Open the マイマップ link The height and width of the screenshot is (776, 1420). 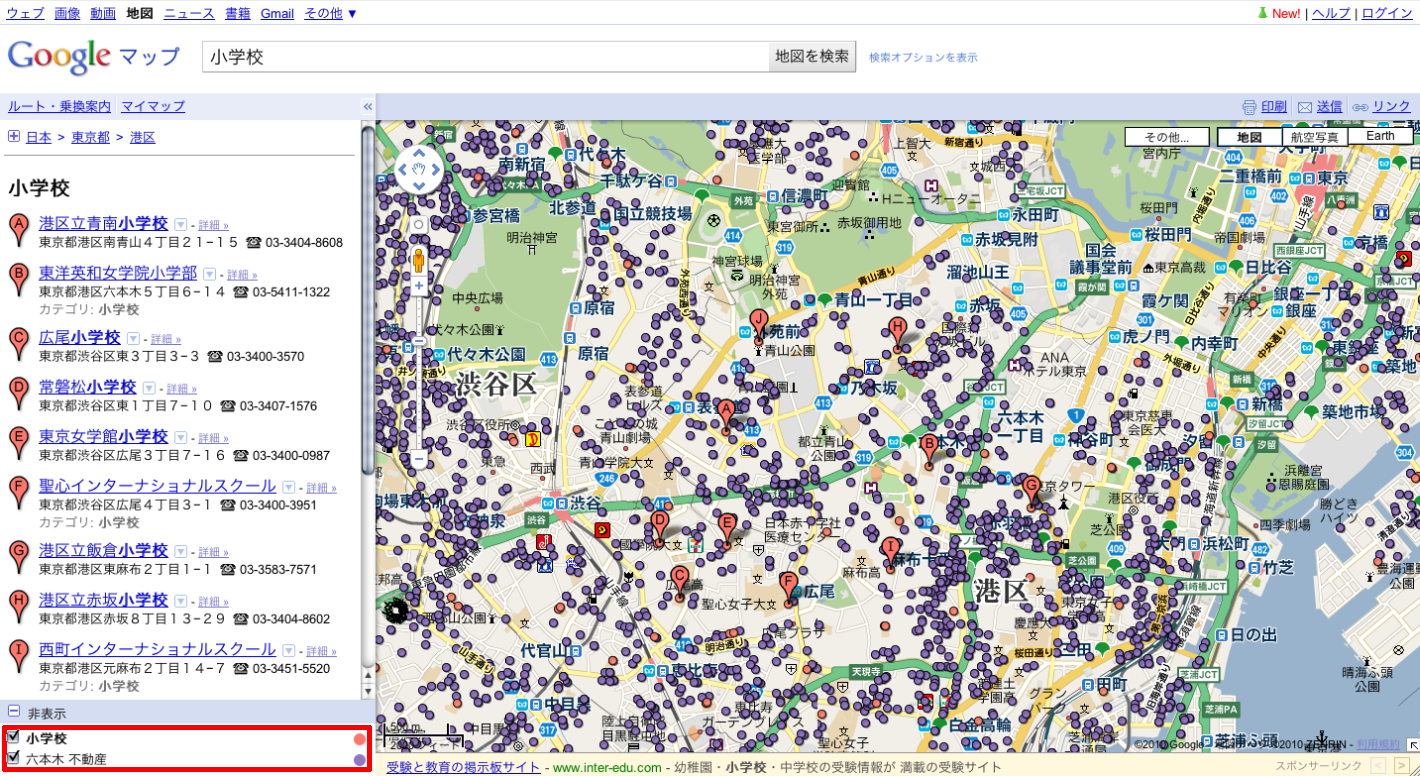(x=153, y=106)
